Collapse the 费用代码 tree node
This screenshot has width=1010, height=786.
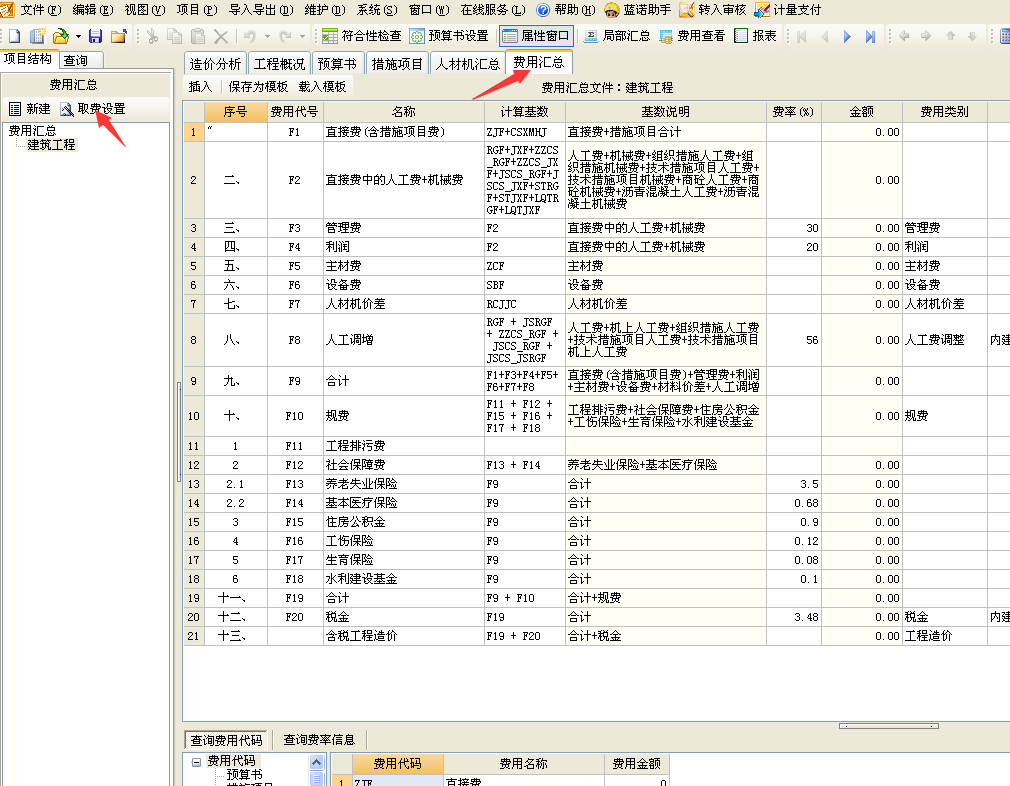pyautogui.click(x=196, y=762)
